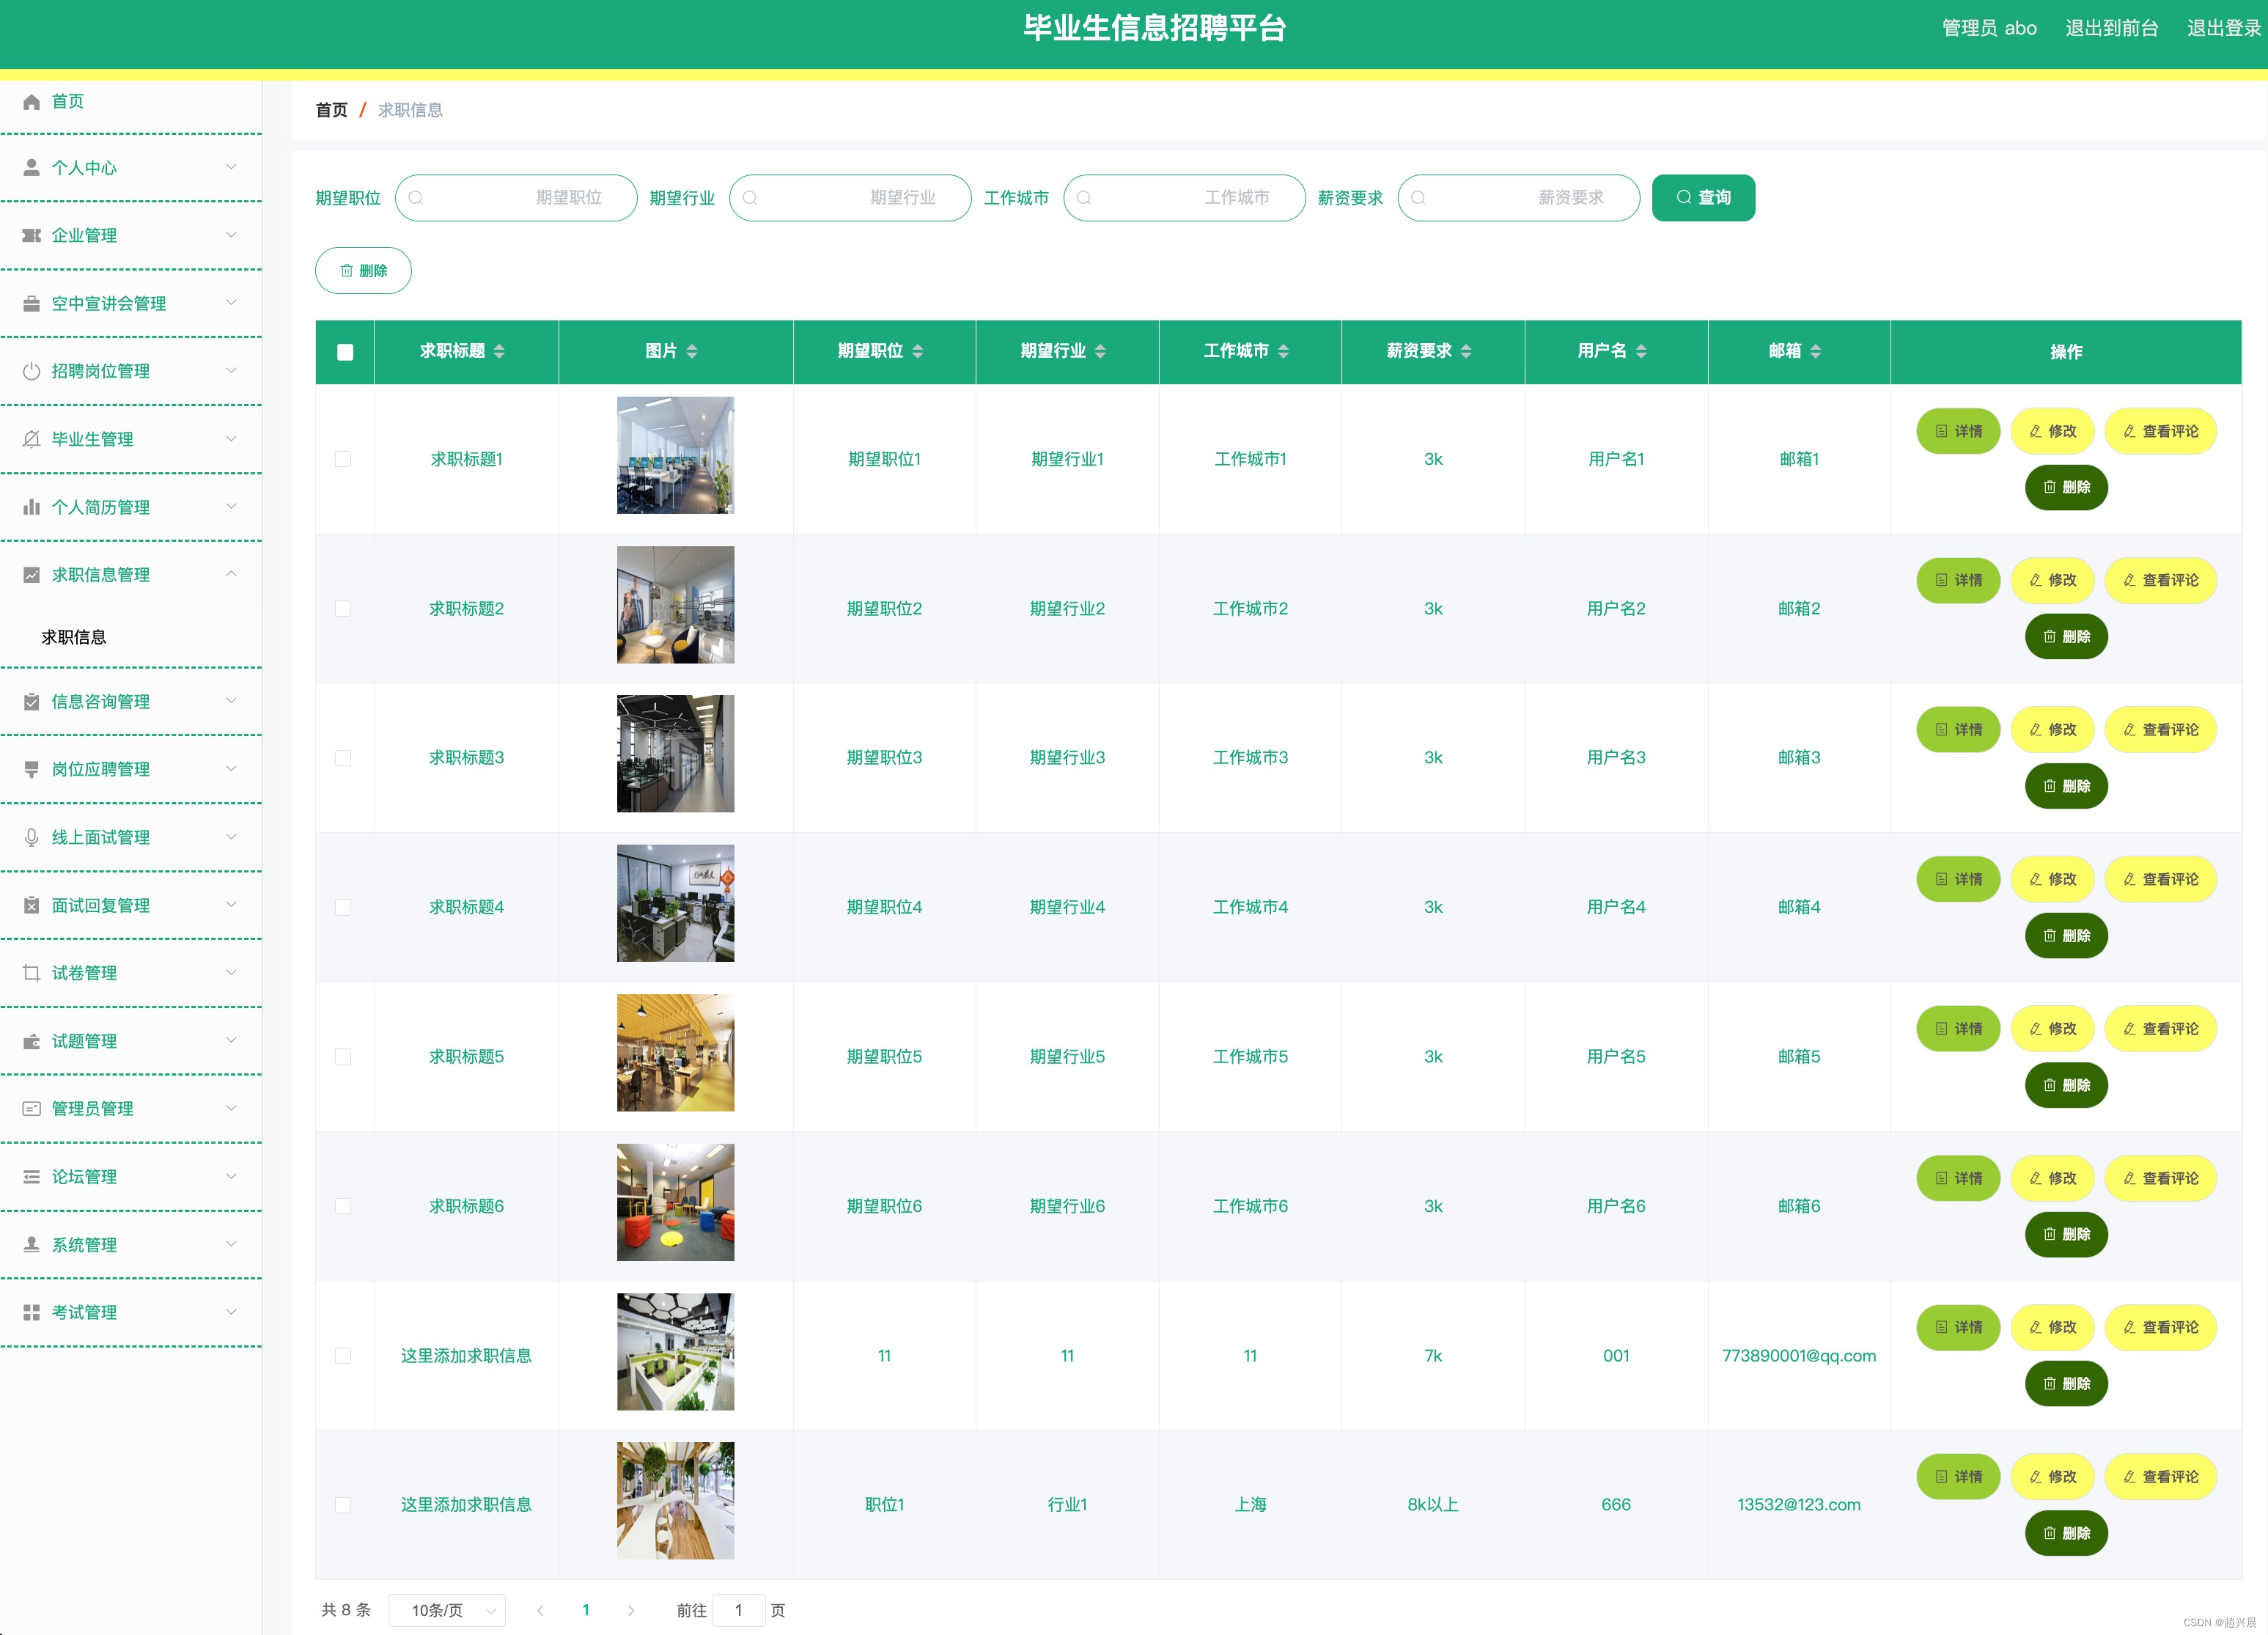The height and width of the screenshot is (1635, 2268).
Task: Expand the 试卷管理 menu chevron
Action: (x=231, y=972)
